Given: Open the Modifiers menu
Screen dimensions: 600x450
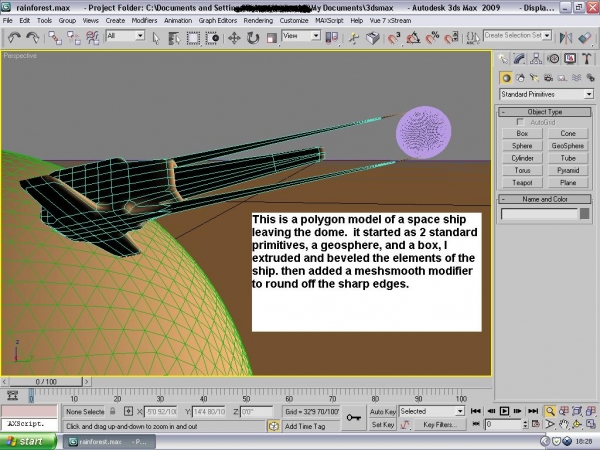Looking at the screenshot, I should point(144,21).
